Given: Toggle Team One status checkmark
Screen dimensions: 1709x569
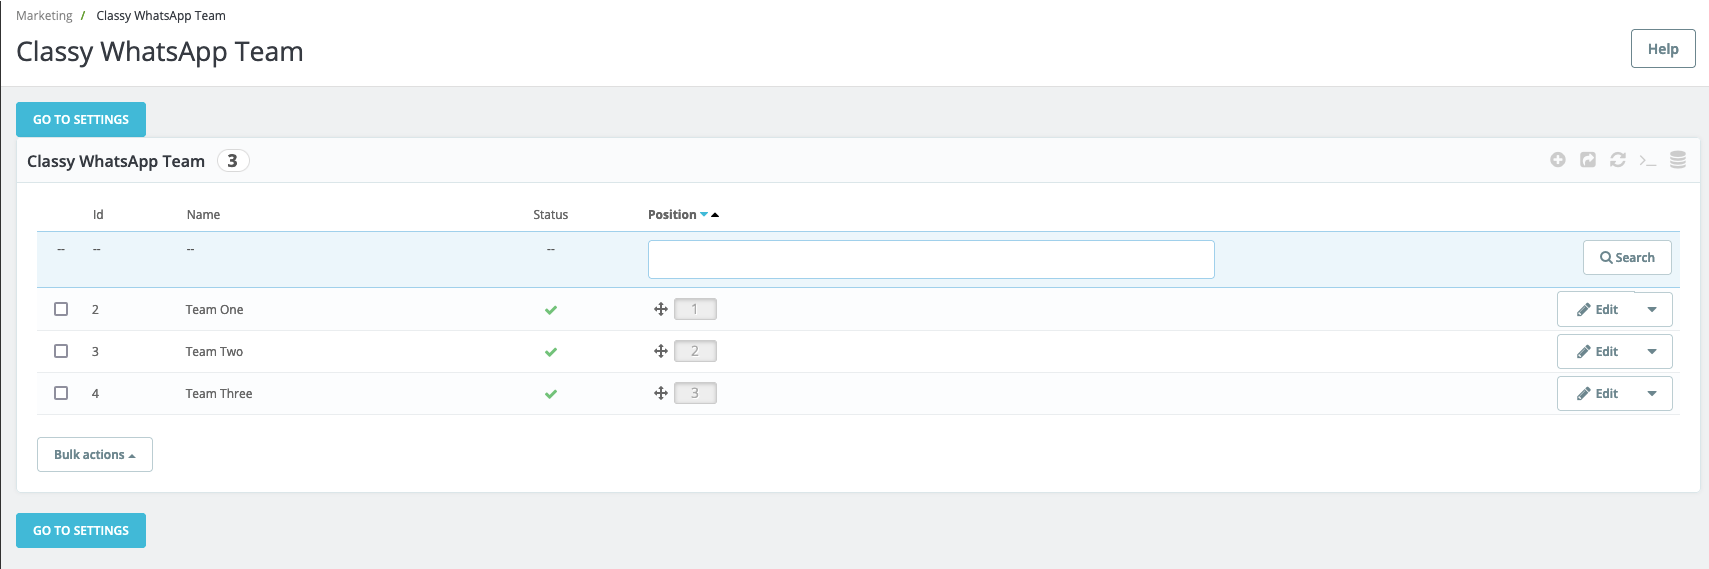Looking at the screenshot, I should point(551,310).
